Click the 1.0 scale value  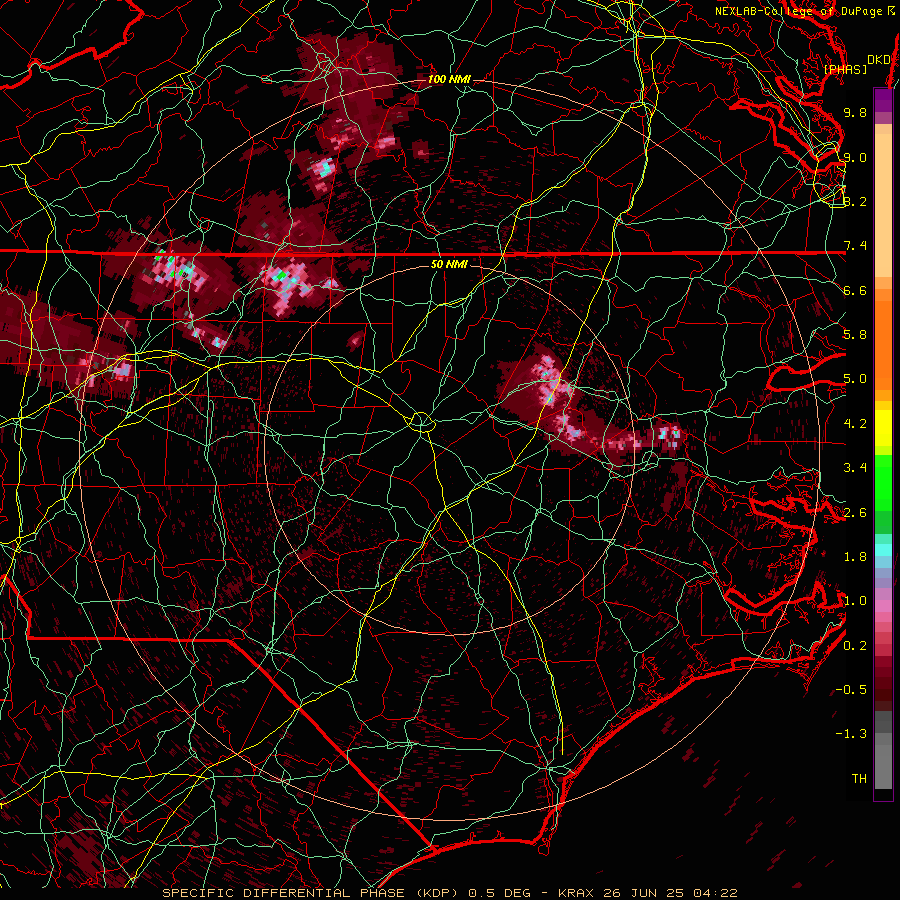pos(855,601)
